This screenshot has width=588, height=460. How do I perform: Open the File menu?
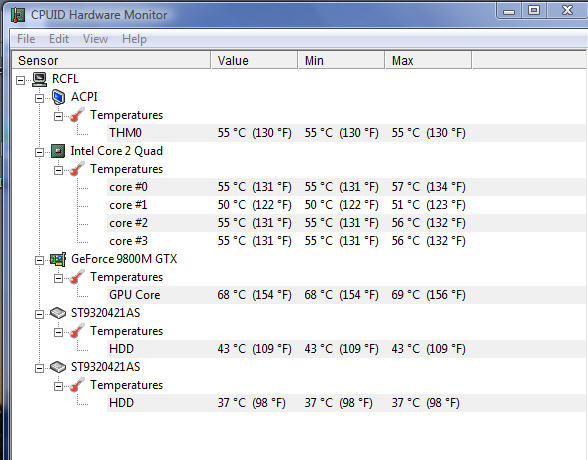26,39
